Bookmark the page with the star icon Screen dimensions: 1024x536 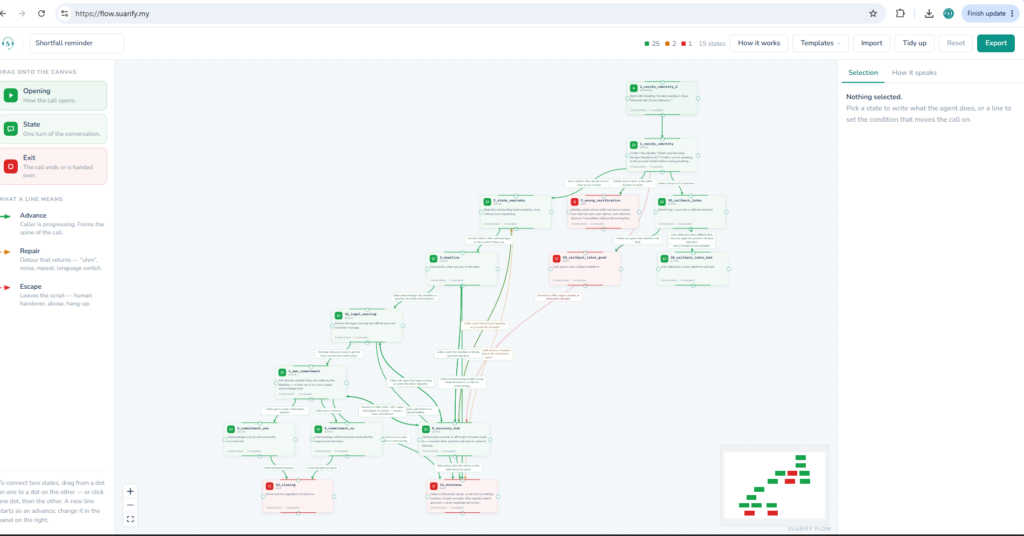click(873, 13)
